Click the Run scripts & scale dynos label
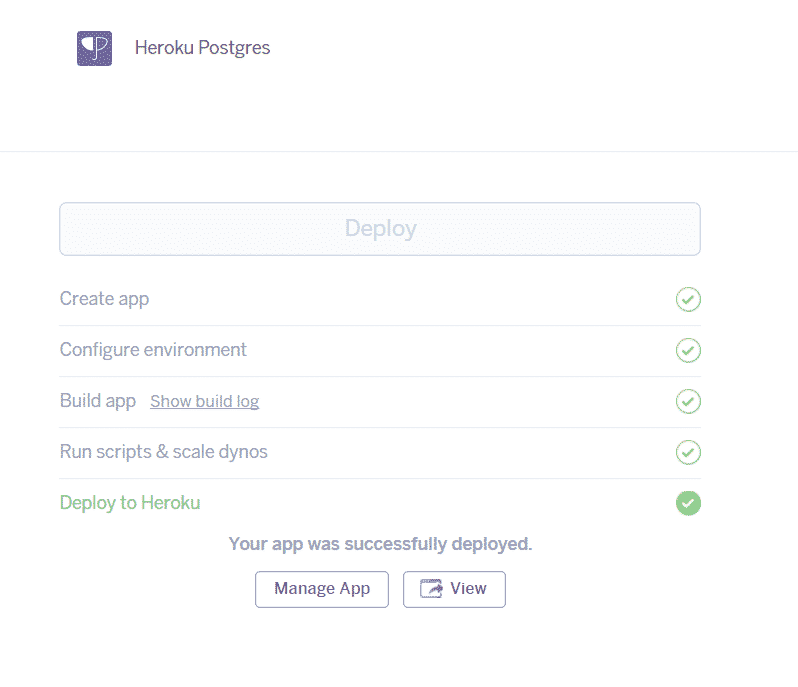This screenshot has height=687, width=798. click(164, 452)
